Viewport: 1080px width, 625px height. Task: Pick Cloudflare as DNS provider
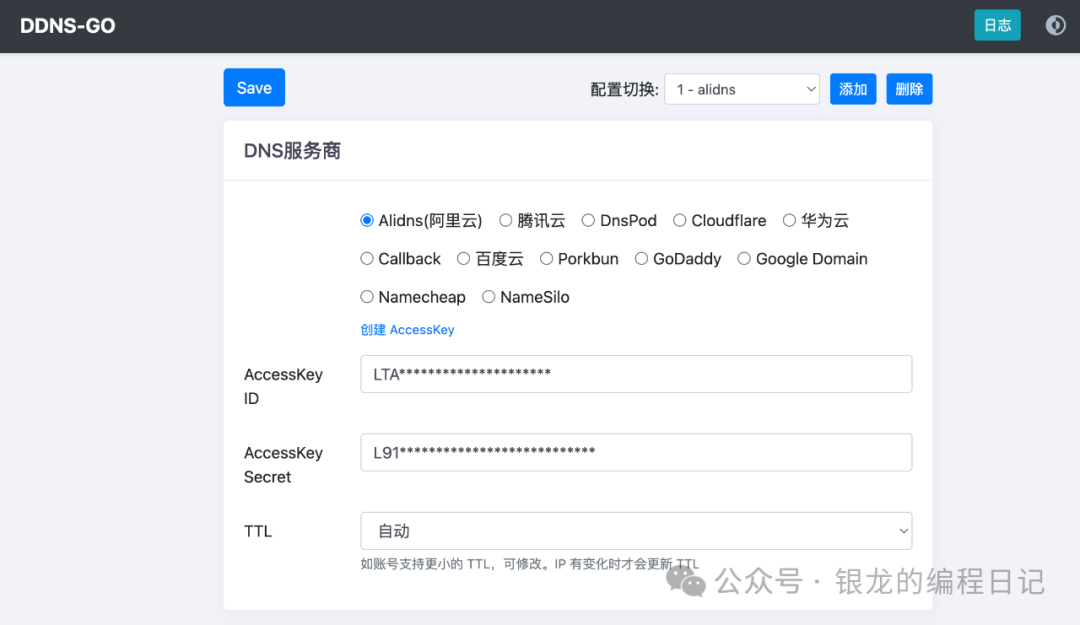click(x=680, y=220)
